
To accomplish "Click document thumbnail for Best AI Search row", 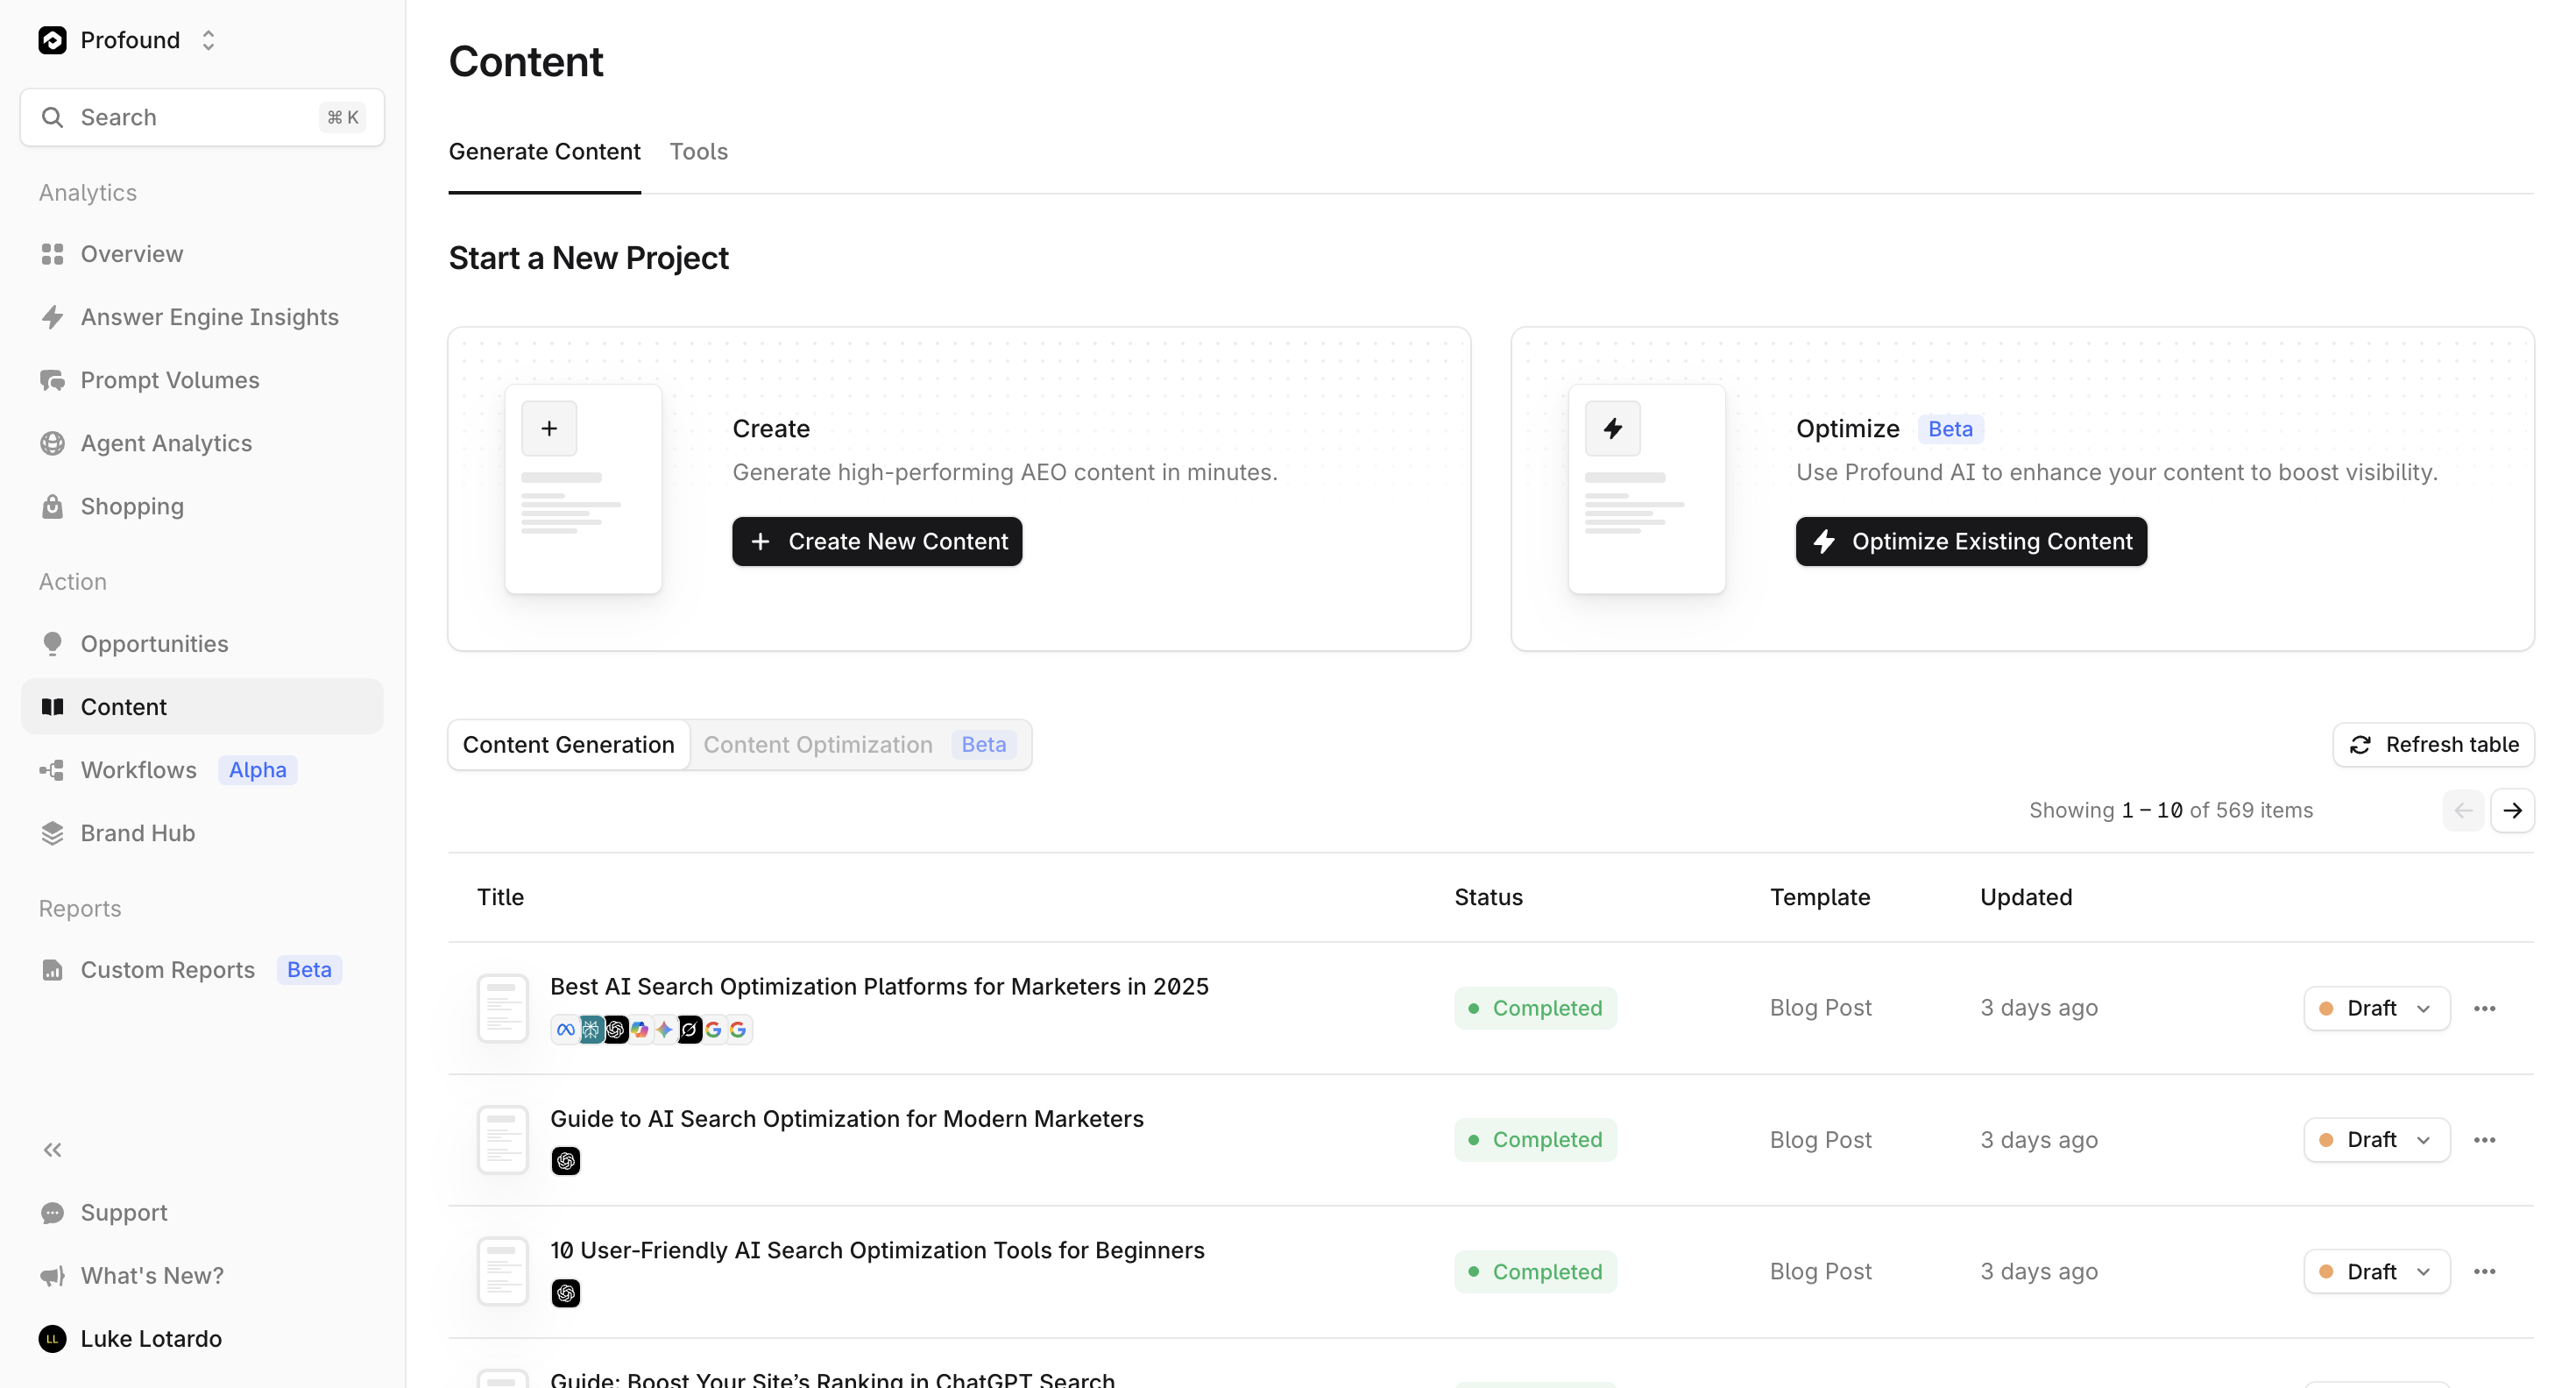I will tap(502, 1008).
